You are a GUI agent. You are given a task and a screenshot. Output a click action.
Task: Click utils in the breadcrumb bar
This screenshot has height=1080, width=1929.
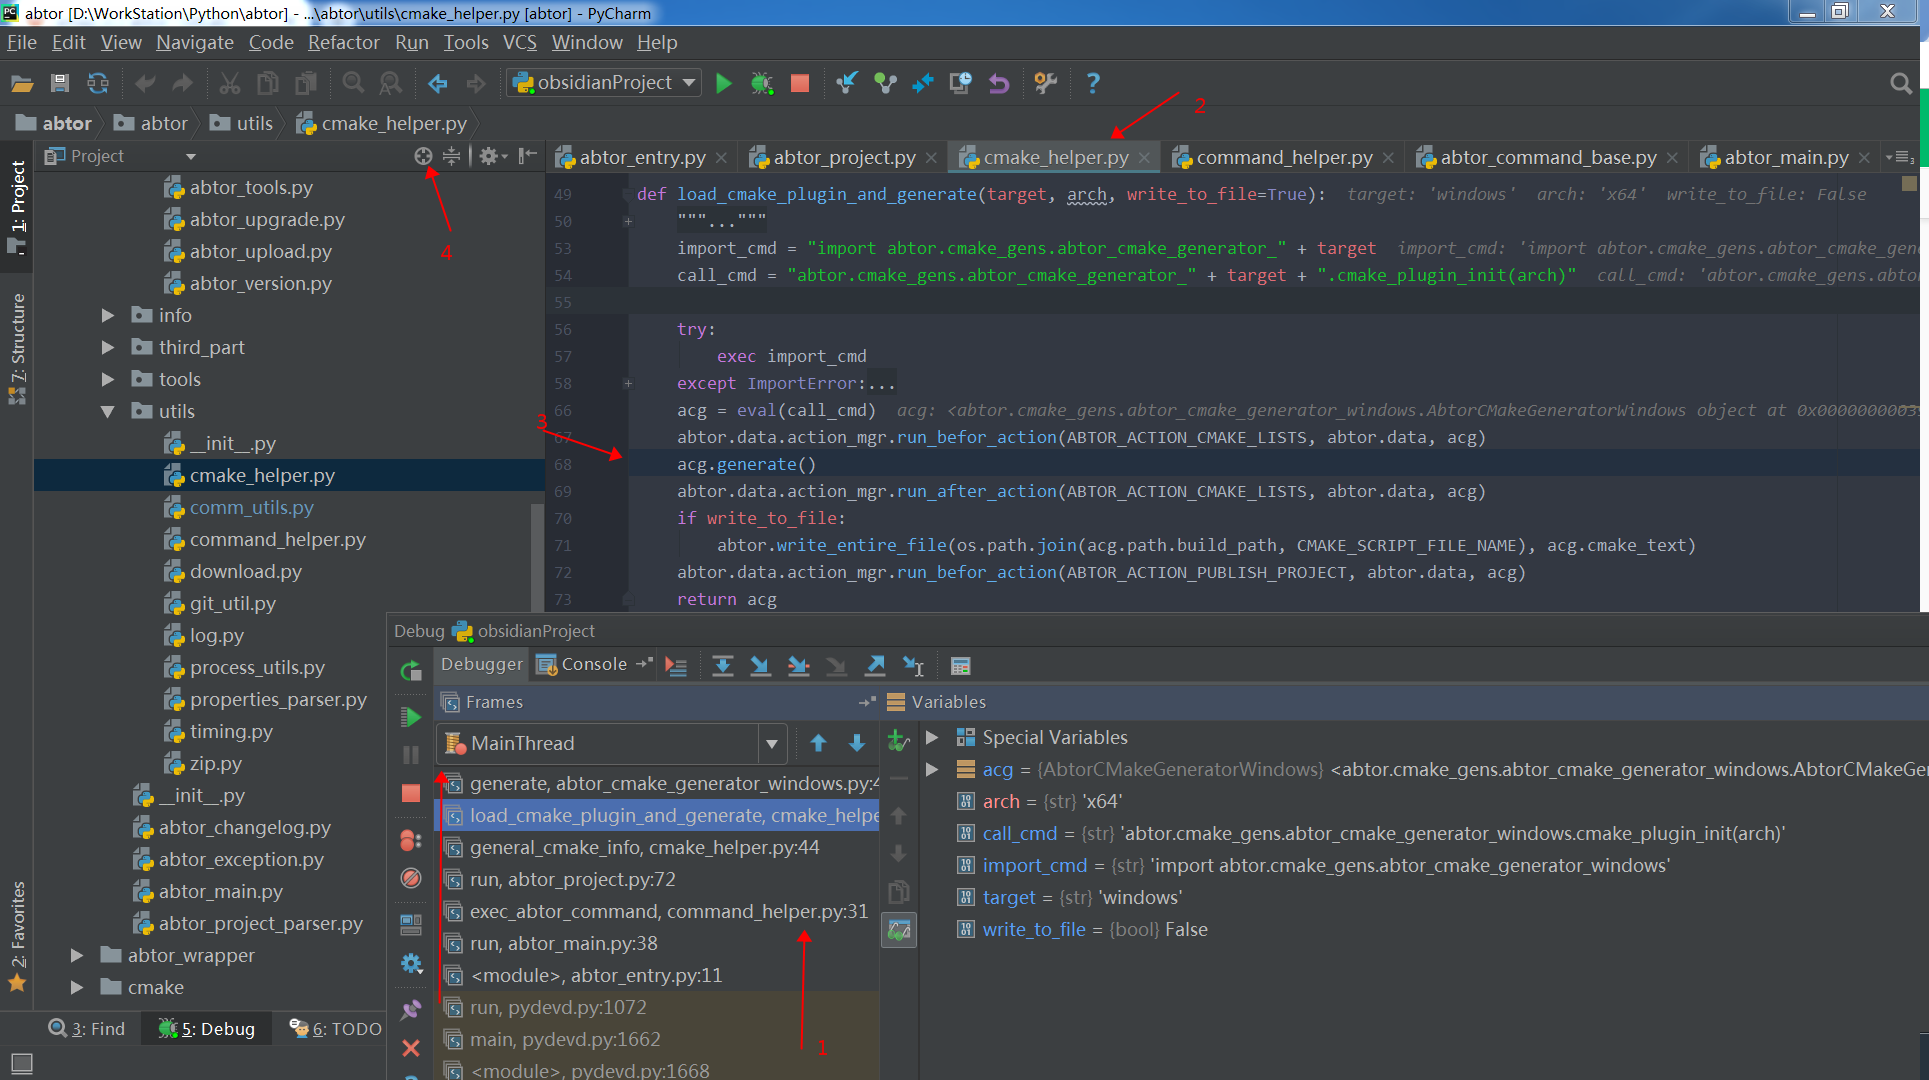pos(254,123)
